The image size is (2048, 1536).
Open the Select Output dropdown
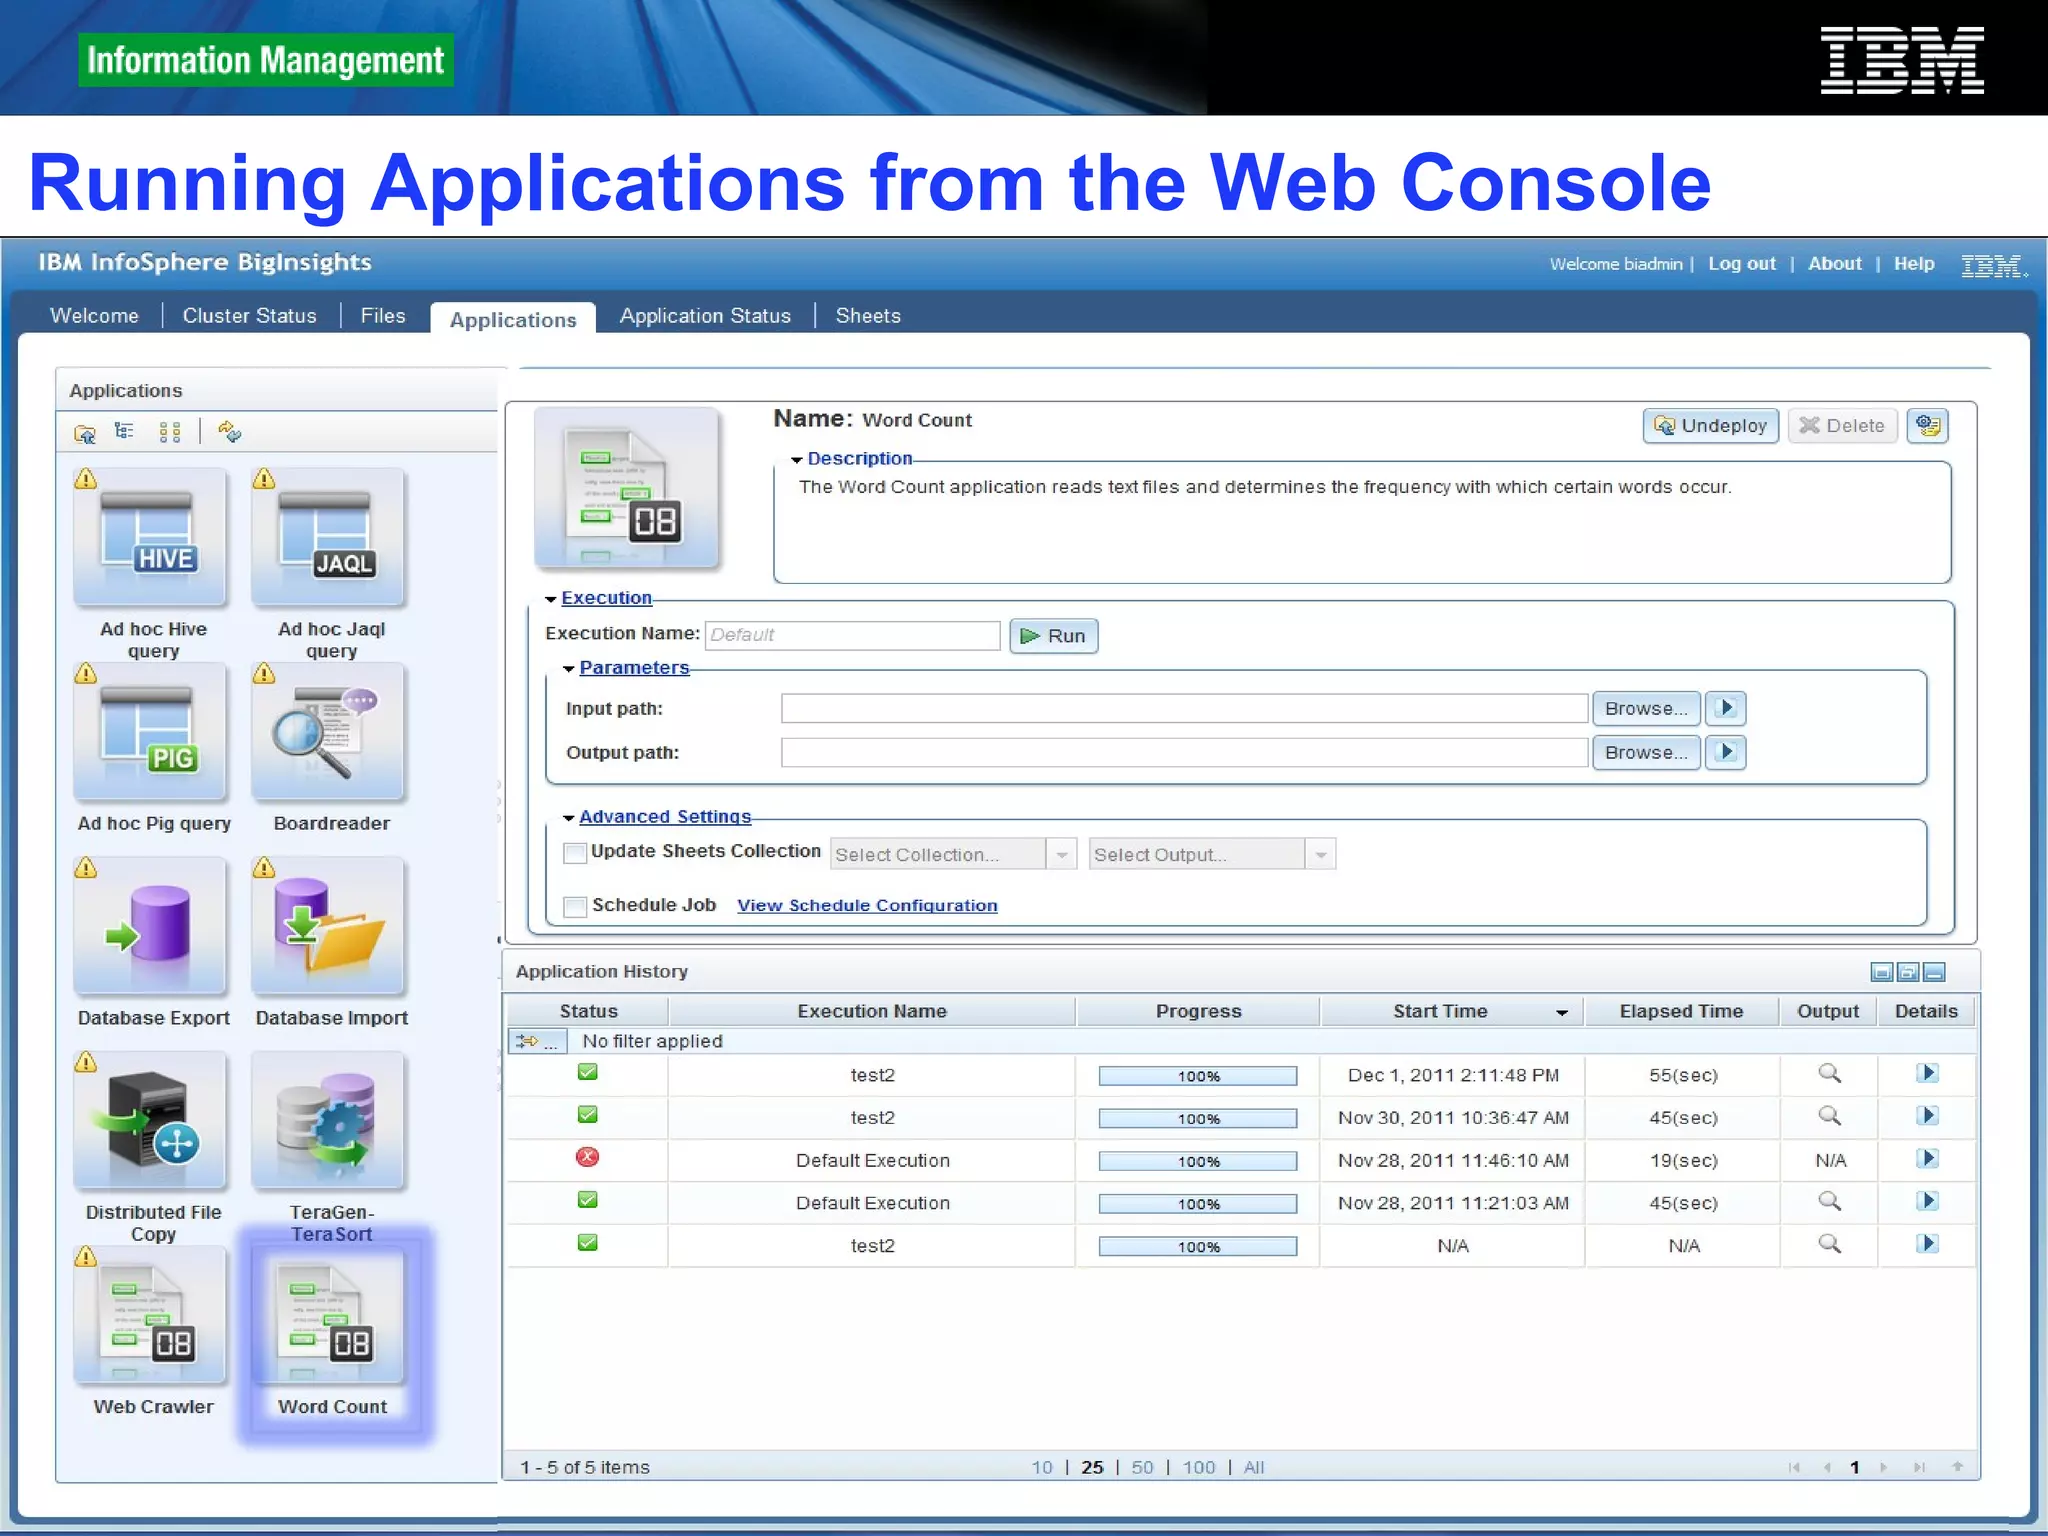[1320, 855]
